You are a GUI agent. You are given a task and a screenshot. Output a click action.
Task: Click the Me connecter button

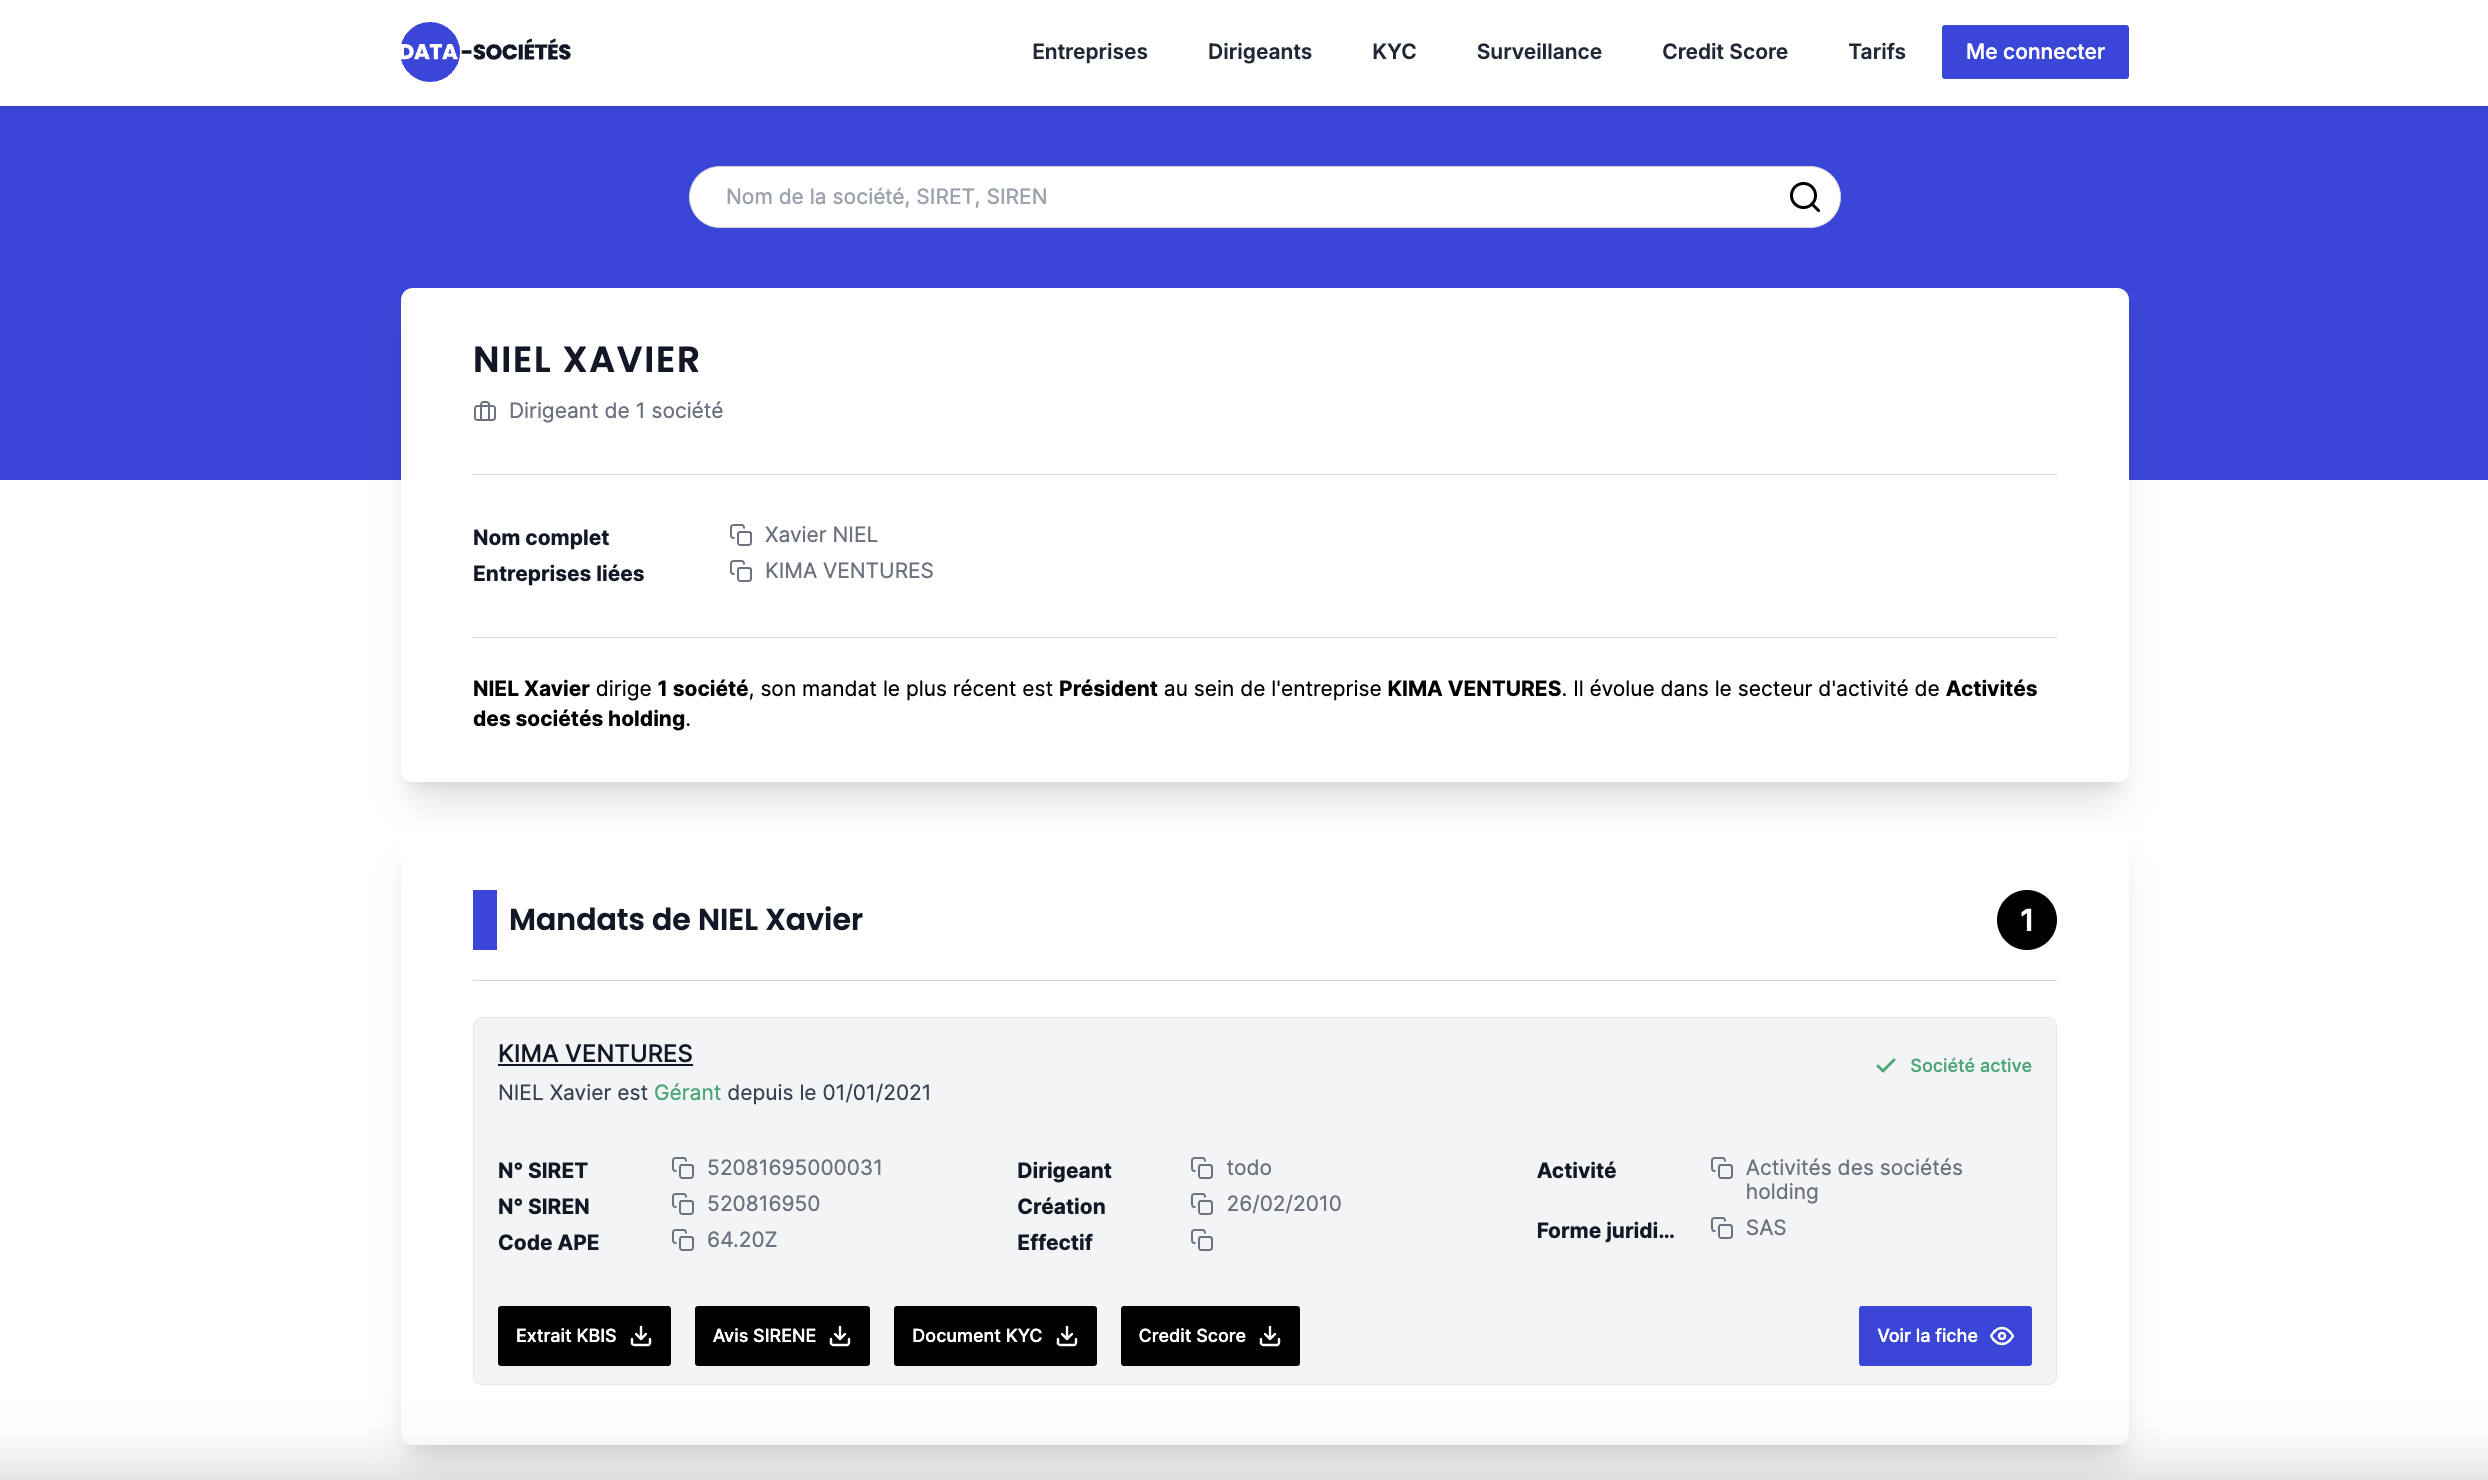tap(2035, 52)
